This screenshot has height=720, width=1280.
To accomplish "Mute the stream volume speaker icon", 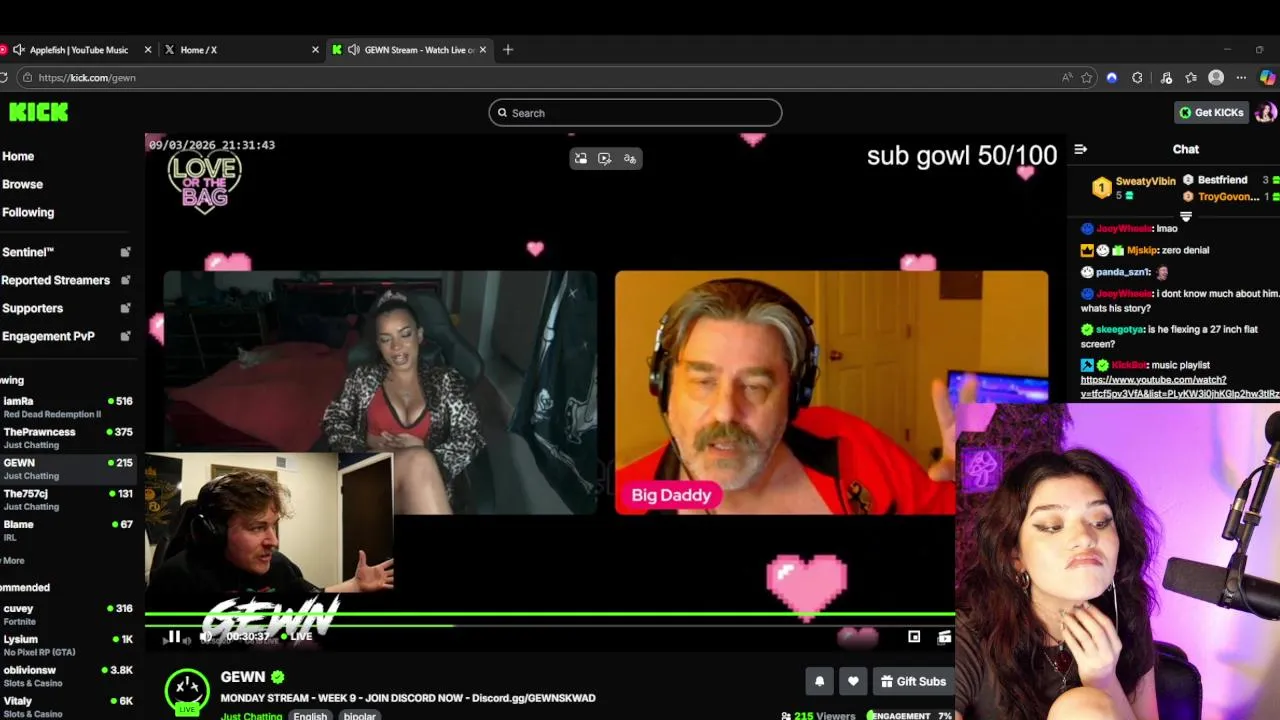I will [x=206, y=637].
